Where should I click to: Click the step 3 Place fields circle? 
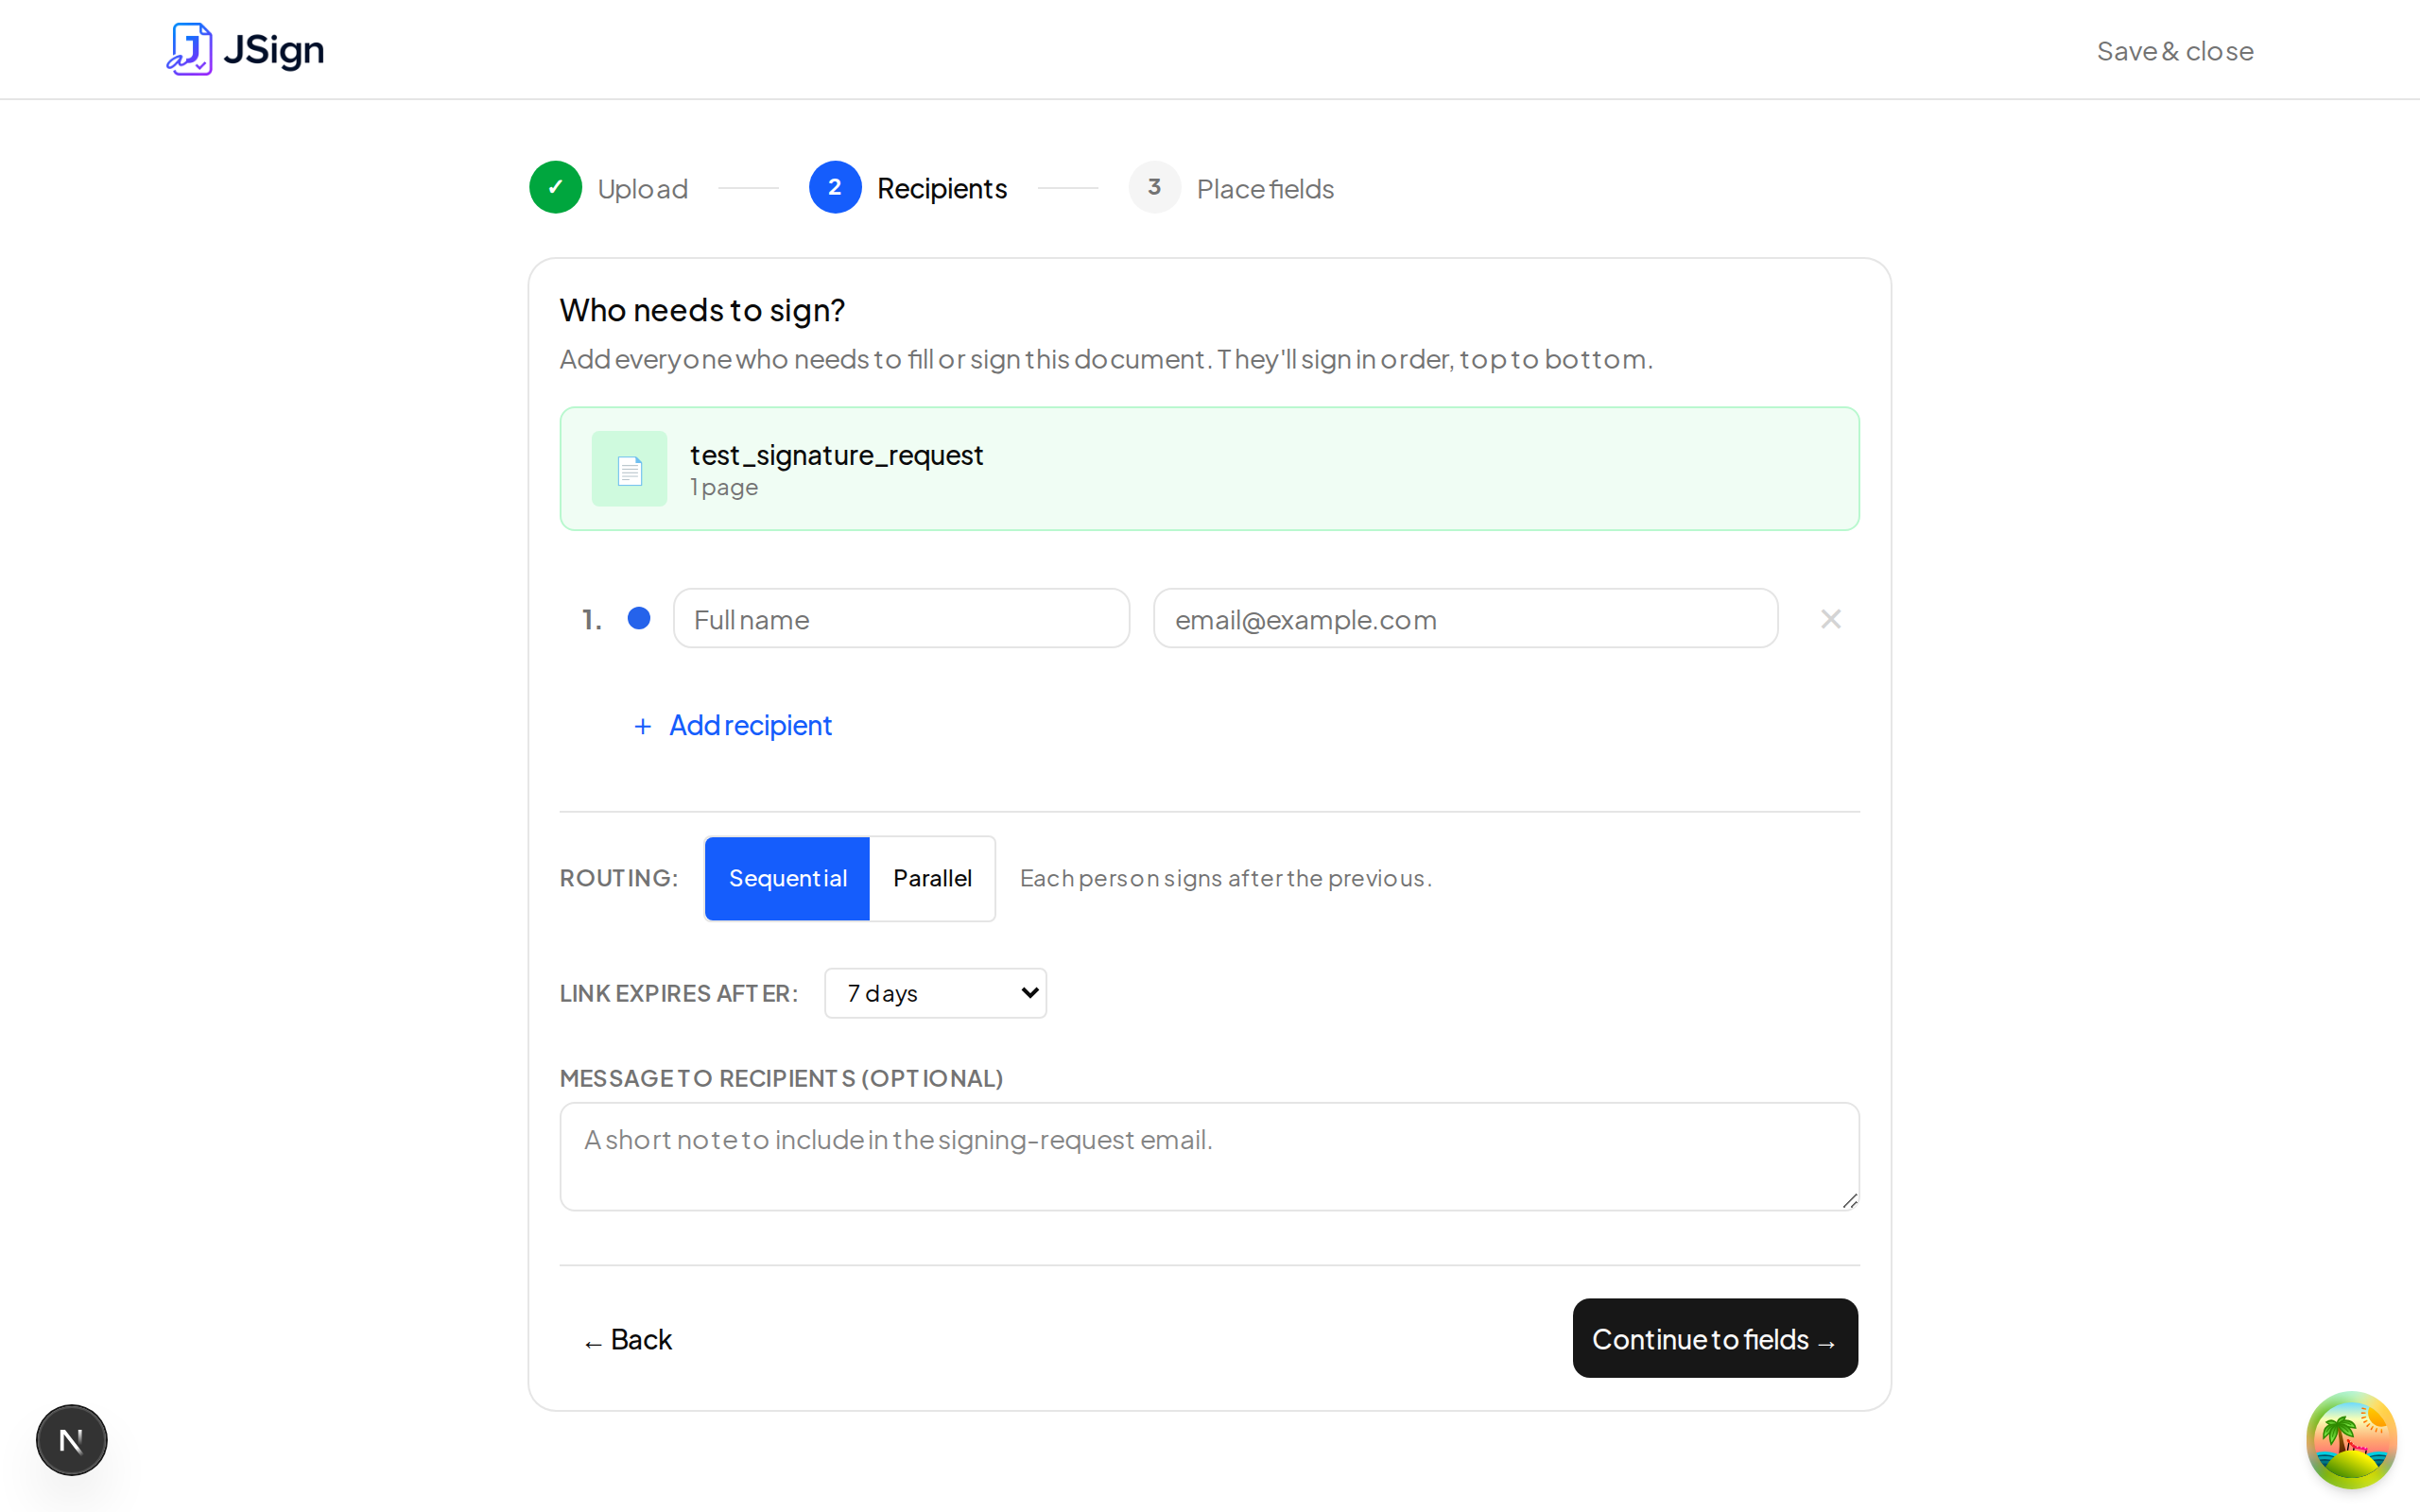click(1155, 187)
